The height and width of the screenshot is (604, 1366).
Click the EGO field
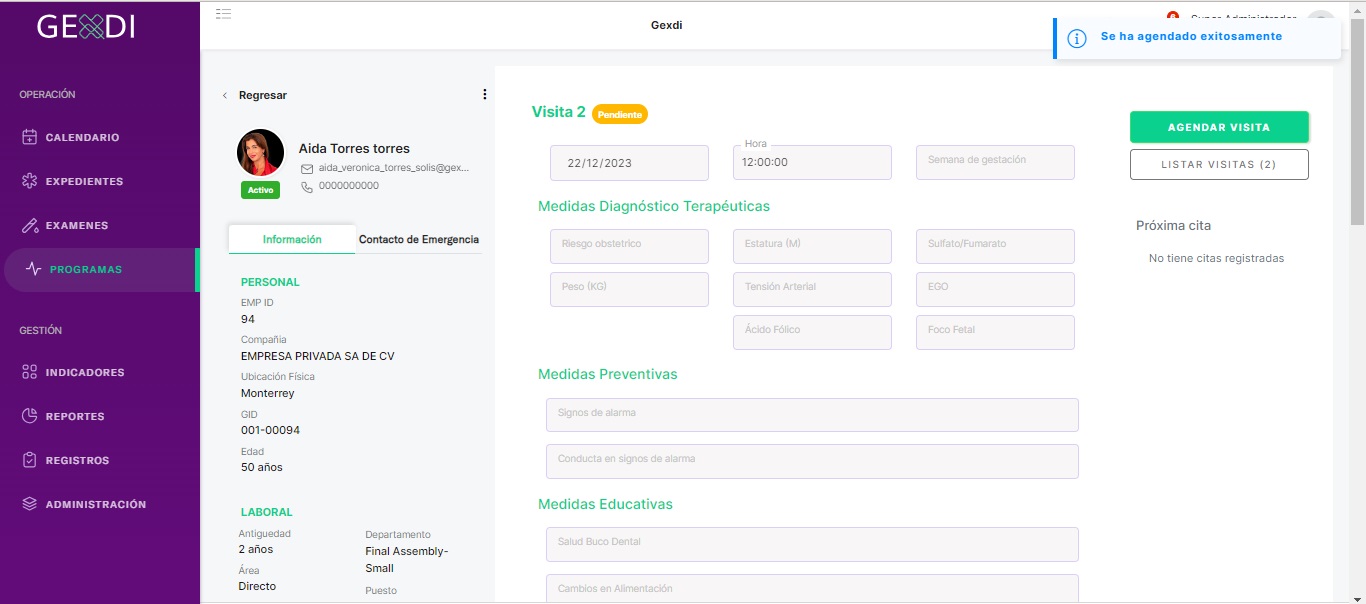point(995,289)
